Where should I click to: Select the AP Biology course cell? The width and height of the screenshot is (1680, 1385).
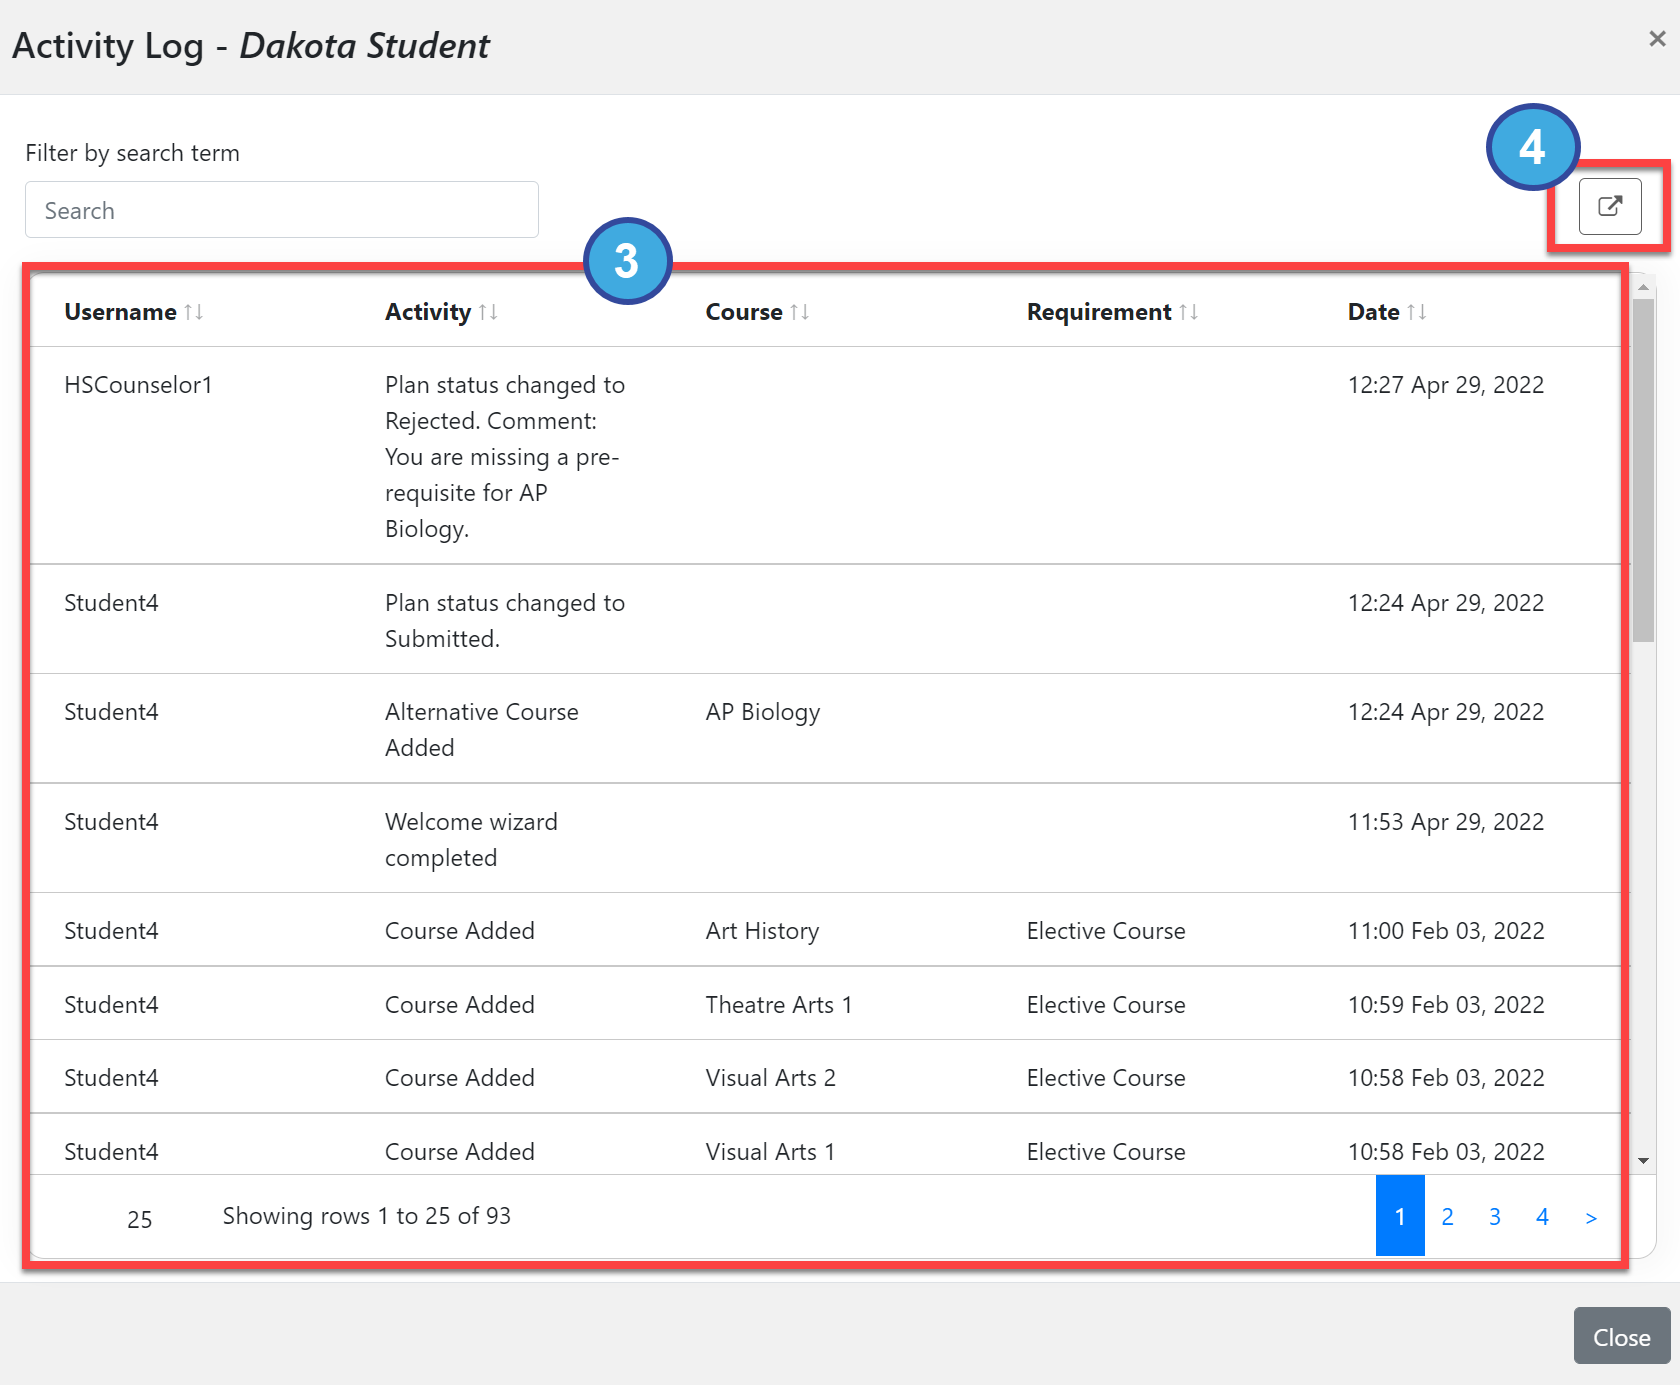click(x=763, y=712)
